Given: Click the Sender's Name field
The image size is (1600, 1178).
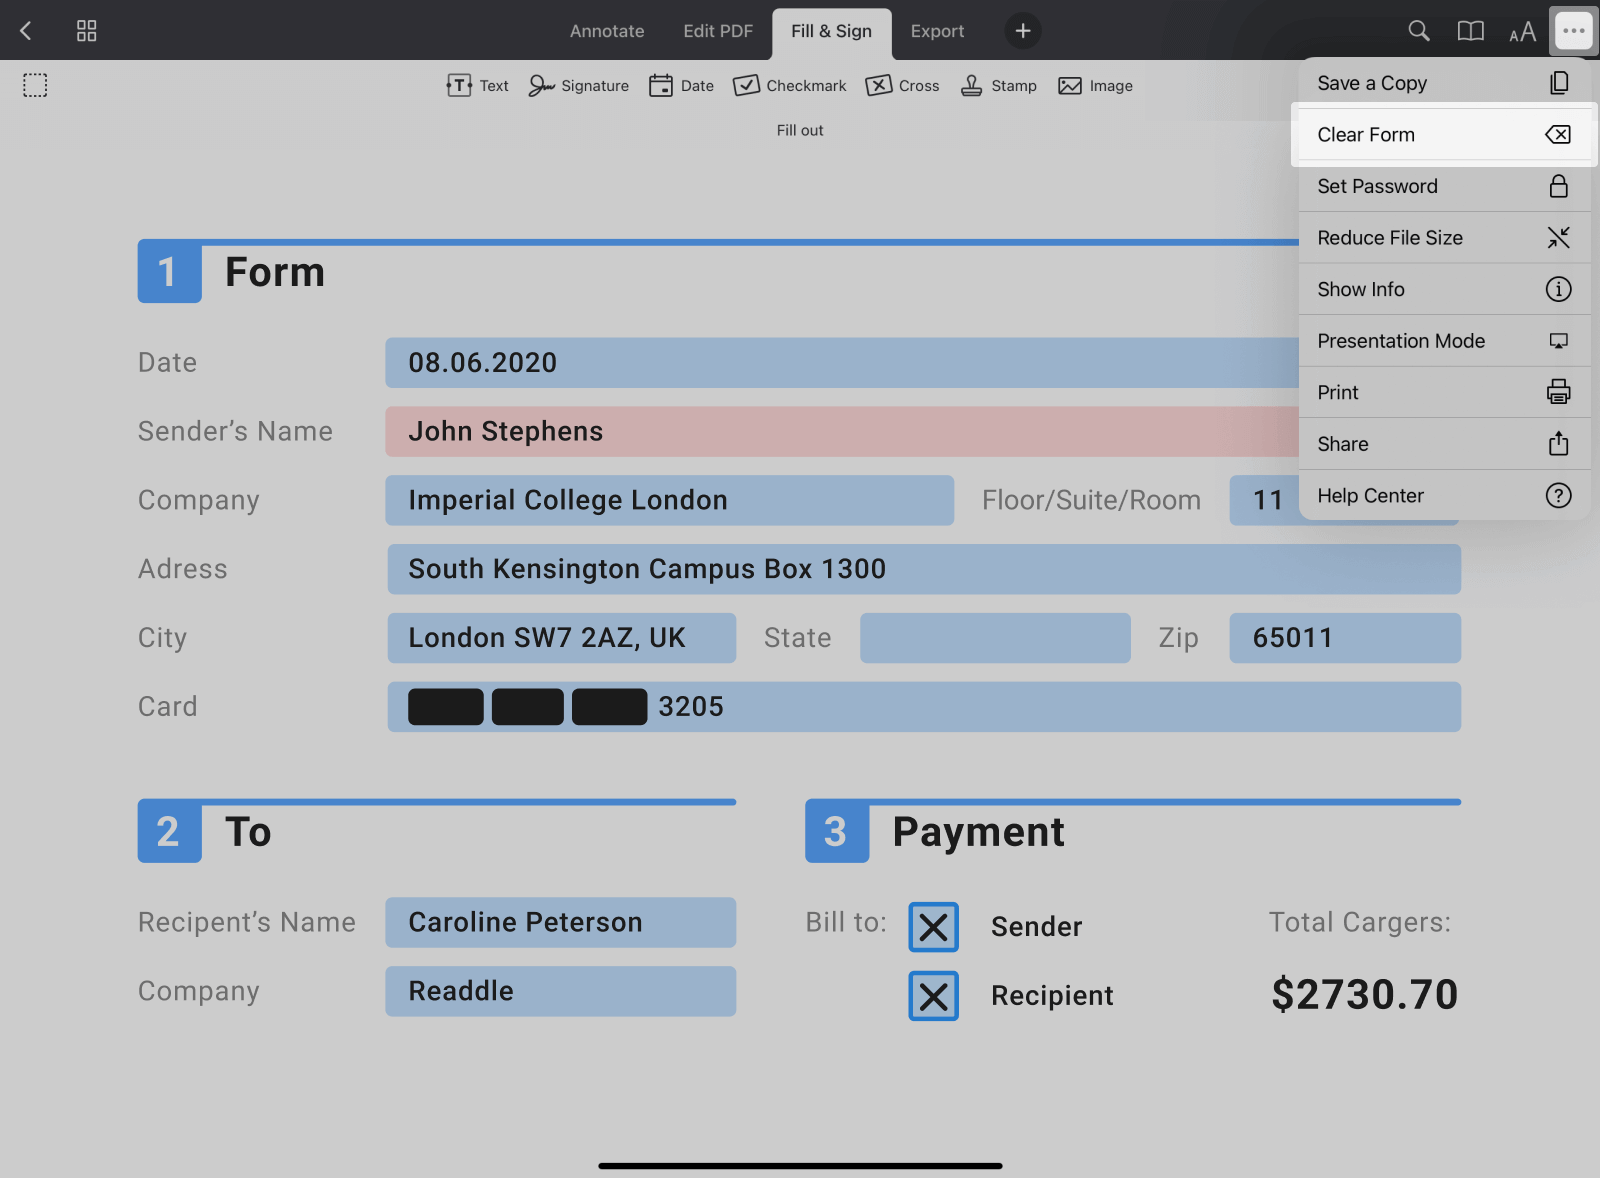Looking at the screenshot, I should coord(700,431).
